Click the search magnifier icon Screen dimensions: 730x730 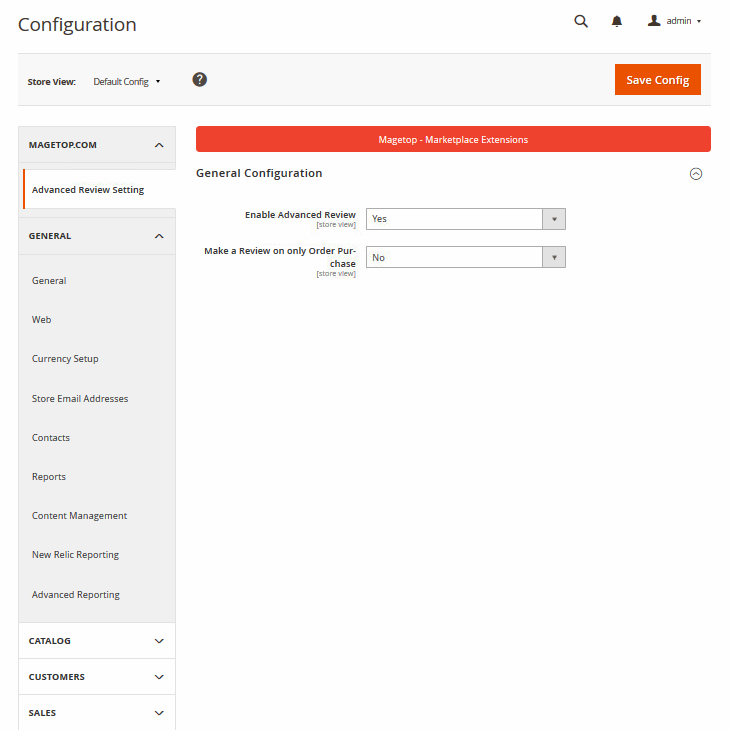pyautogui.click(x=581, y=21)
